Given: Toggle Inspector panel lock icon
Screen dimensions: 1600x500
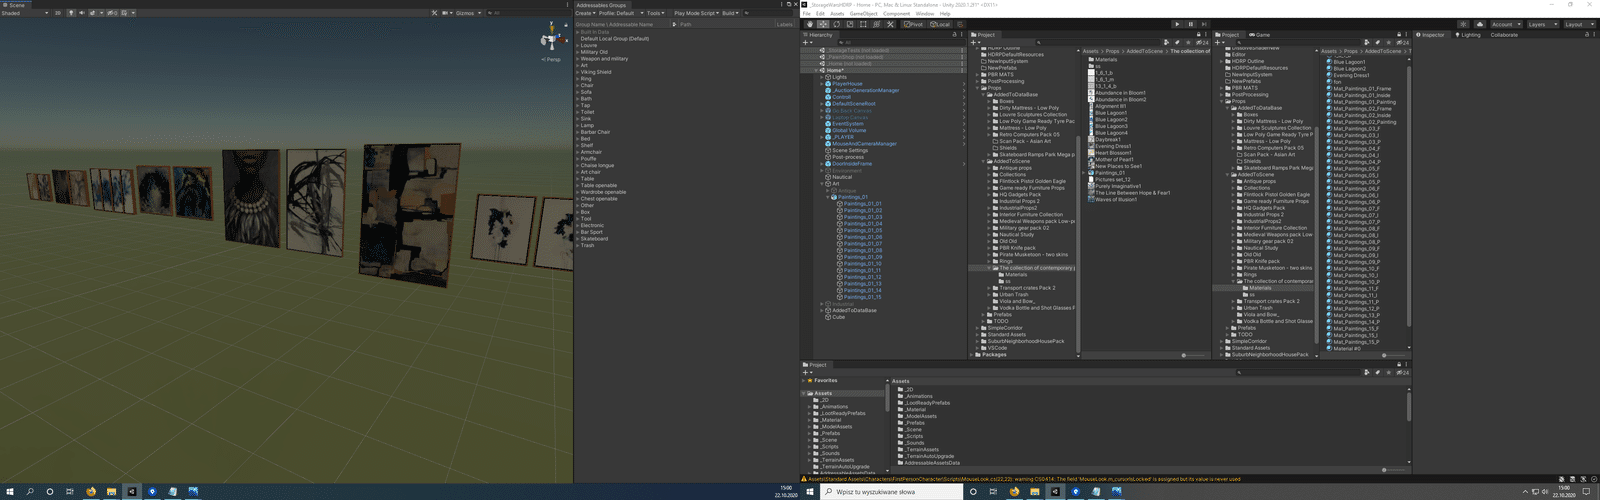Looking at the screenshot, I should coord(1587,35).
